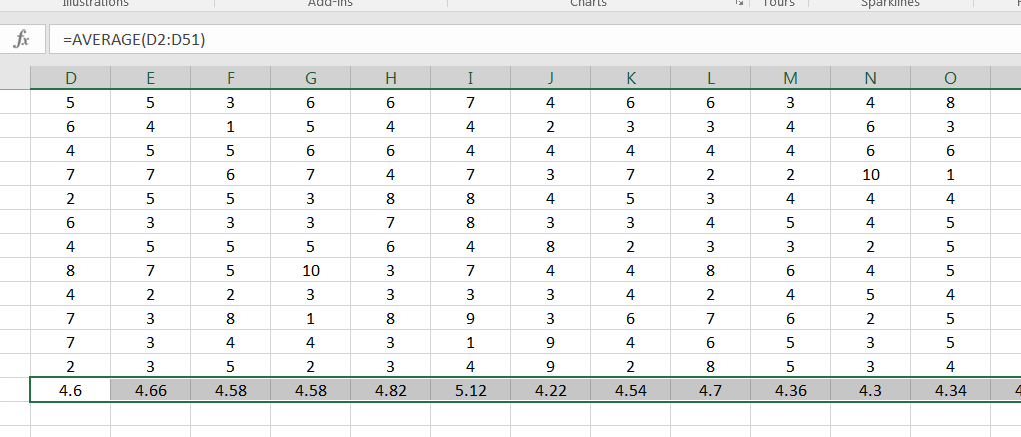The image size is (1021, 437).
Task: Click the average cell showing 4.22
Action: (x=550, y=390)
